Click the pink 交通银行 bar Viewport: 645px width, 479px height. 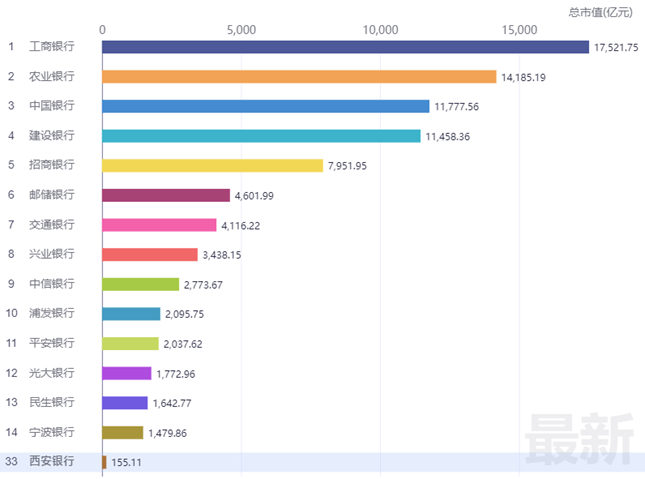point(159,225)
